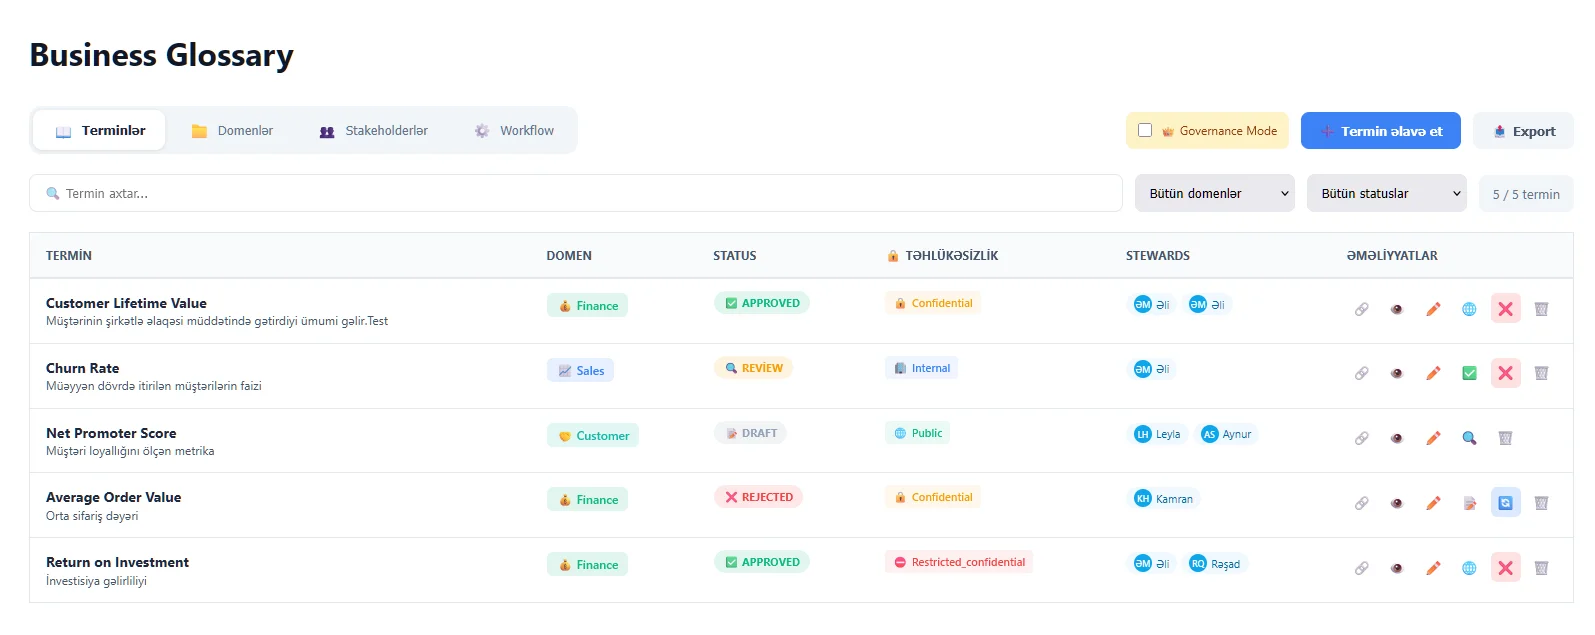Switch to the Domenlər tab
Image resolution: width=1595 pixels, height=635 pixels.
pyautogui.click(x=232, y=130)
